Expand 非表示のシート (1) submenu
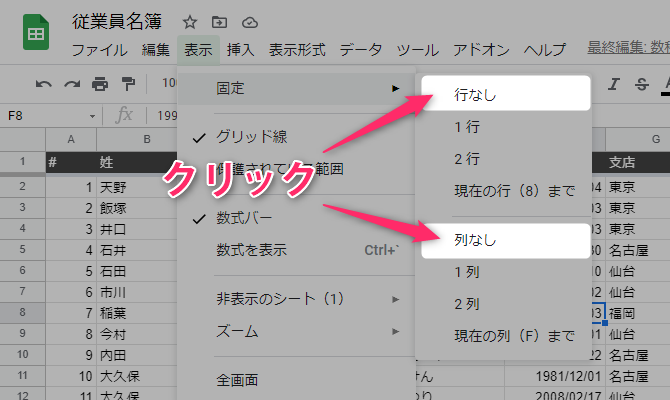 (297, 299)
